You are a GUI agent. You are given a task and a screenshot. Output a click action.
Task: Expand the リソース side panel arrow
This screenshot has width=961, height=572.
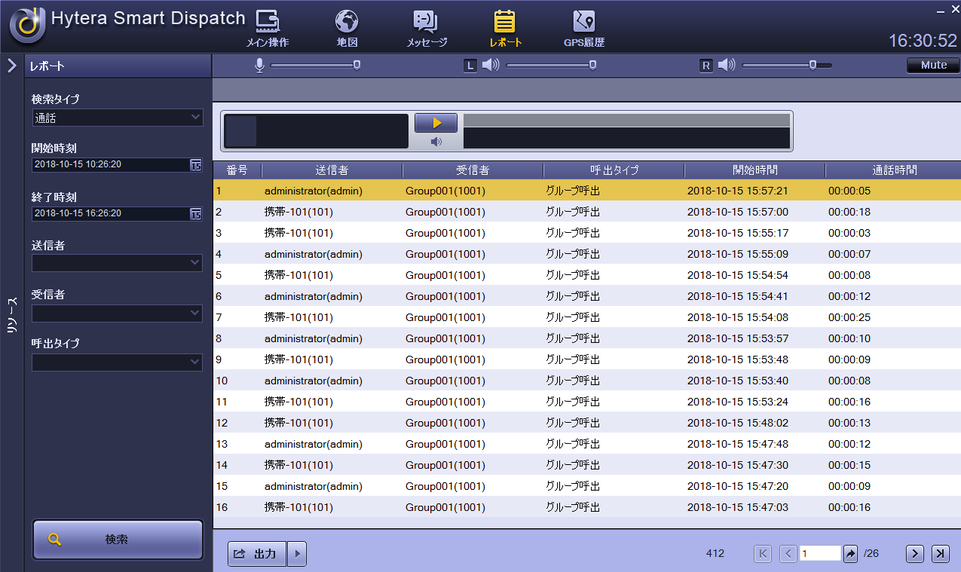pyautogui.click(x=12, y=65)
